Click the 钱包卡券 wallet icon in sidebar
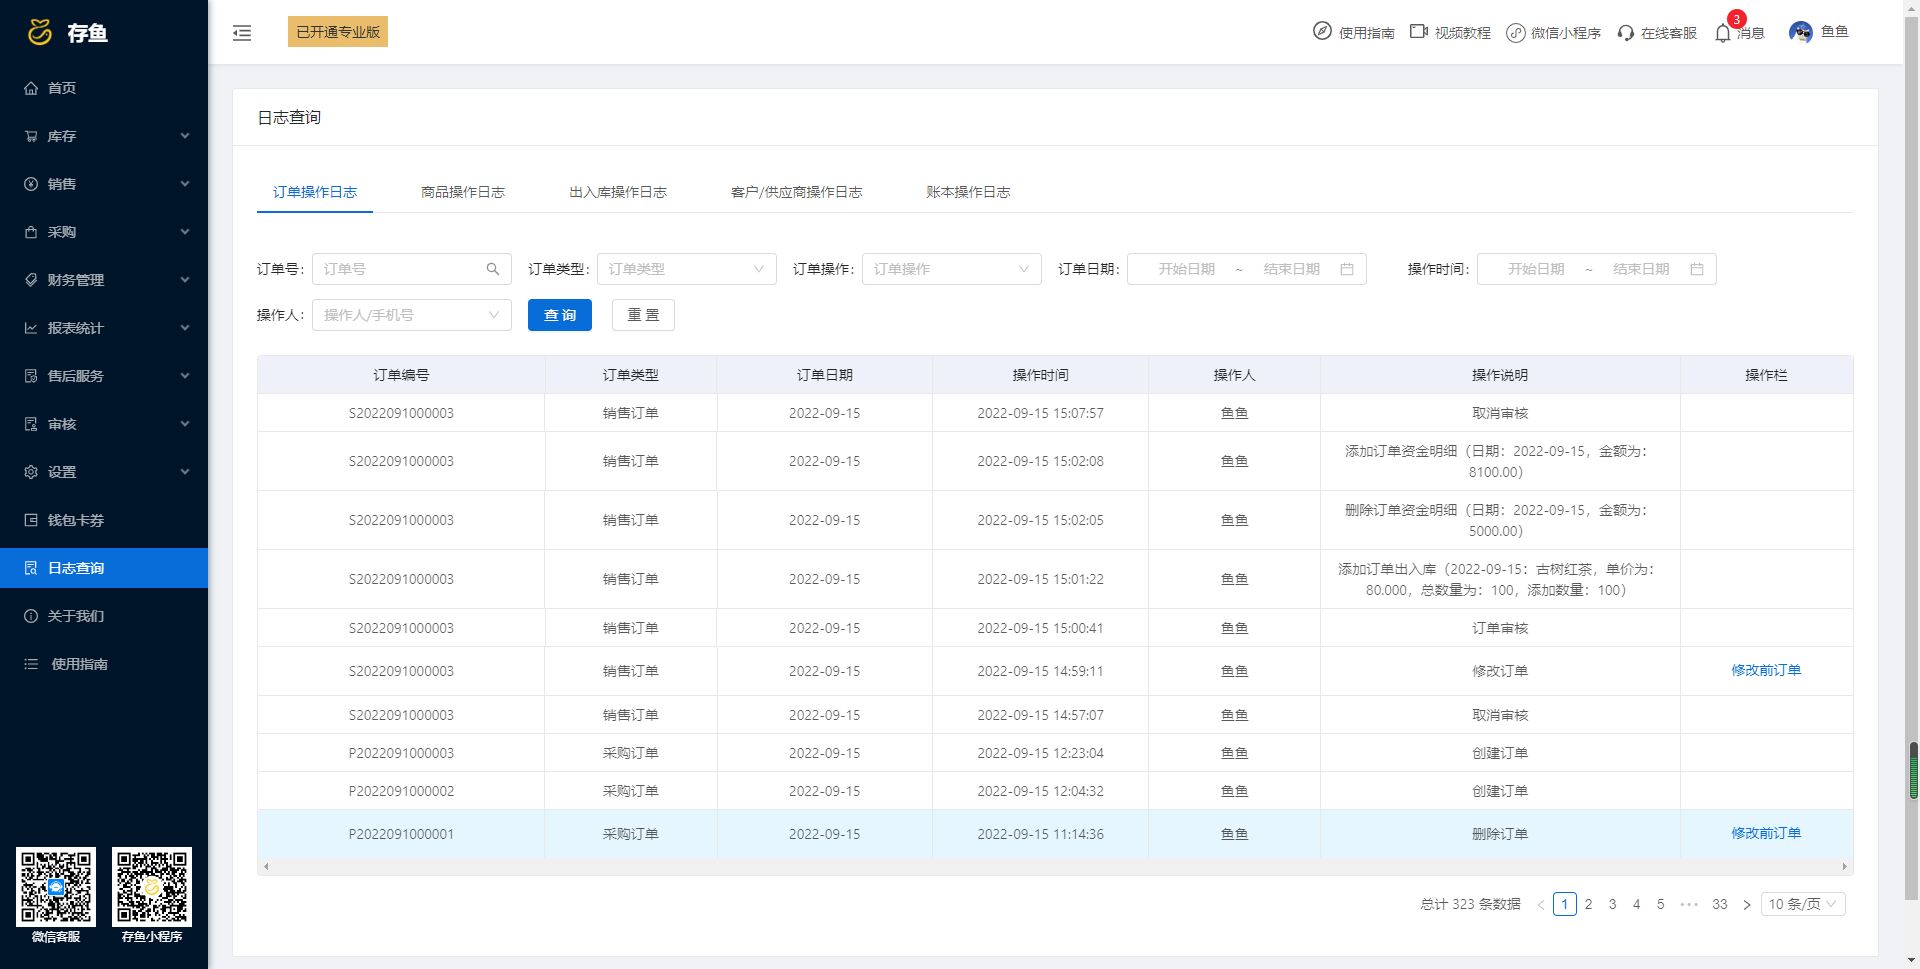Viewport: 1920px width, 969px height. tap(31, 520)
